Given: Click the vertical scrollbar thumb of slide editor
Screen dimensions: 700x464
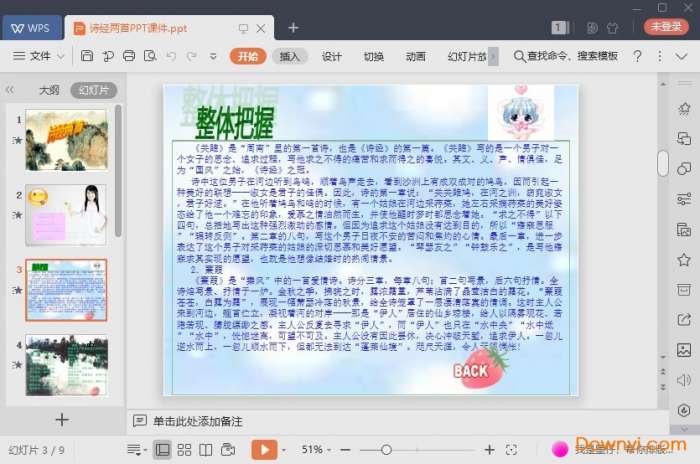Looking at the screenshot, I should (663, 163).
